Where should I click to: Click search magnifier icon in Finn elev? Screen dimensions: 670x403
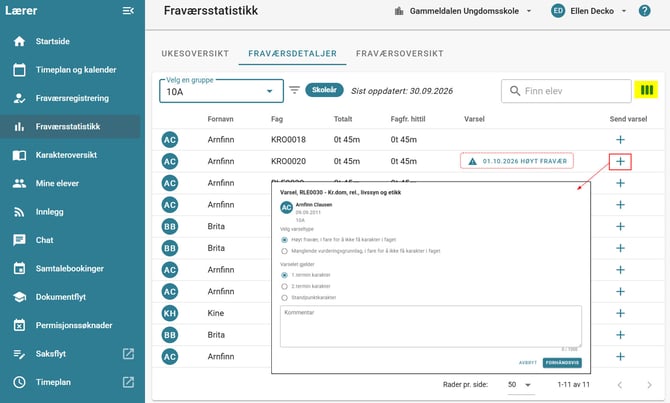[515, 91]
